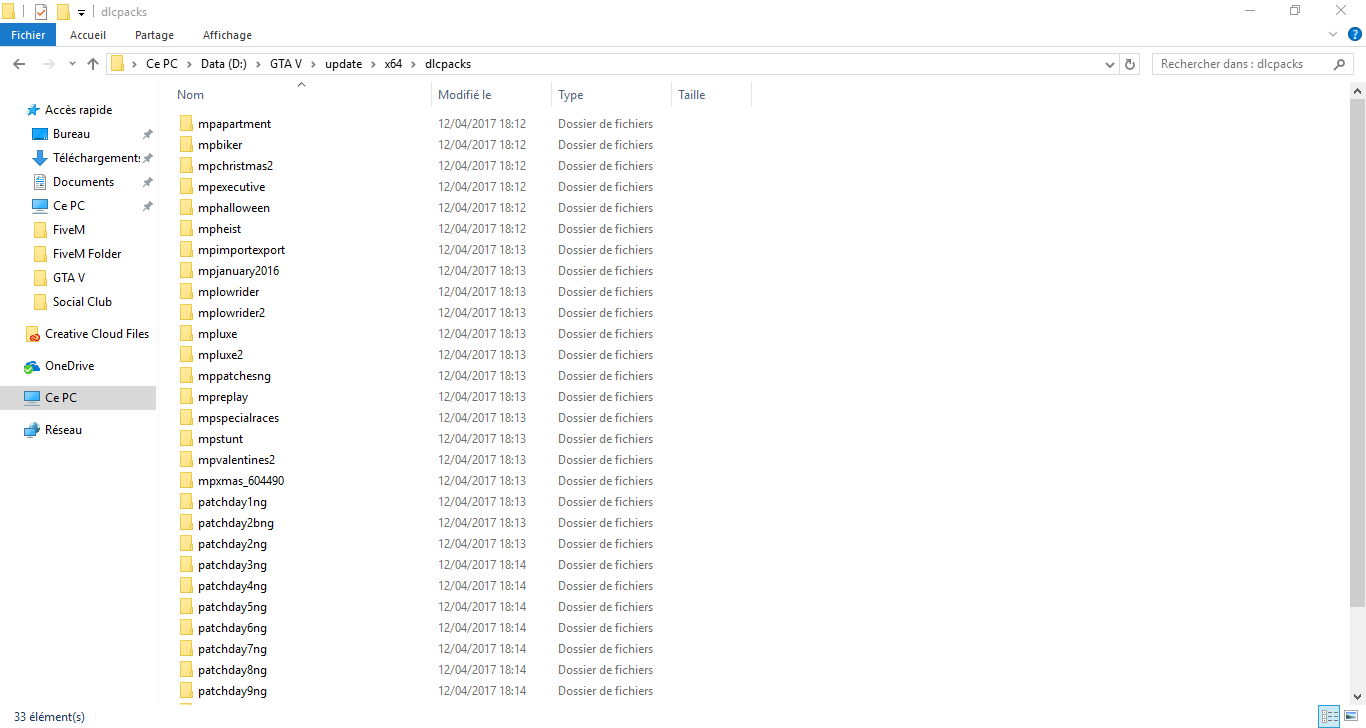Select the mpheist folder icon

(x=186, y=229)
